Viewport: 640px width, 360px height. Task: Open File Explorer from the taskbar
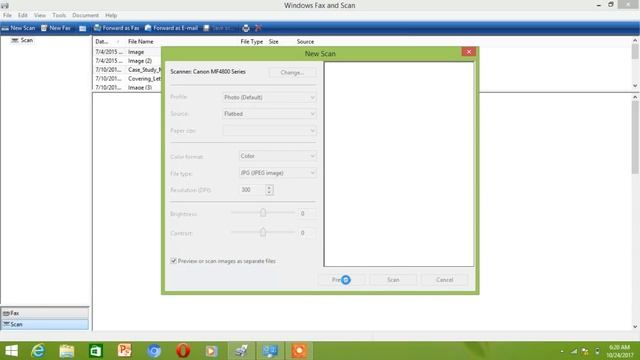tap(67, 351)
